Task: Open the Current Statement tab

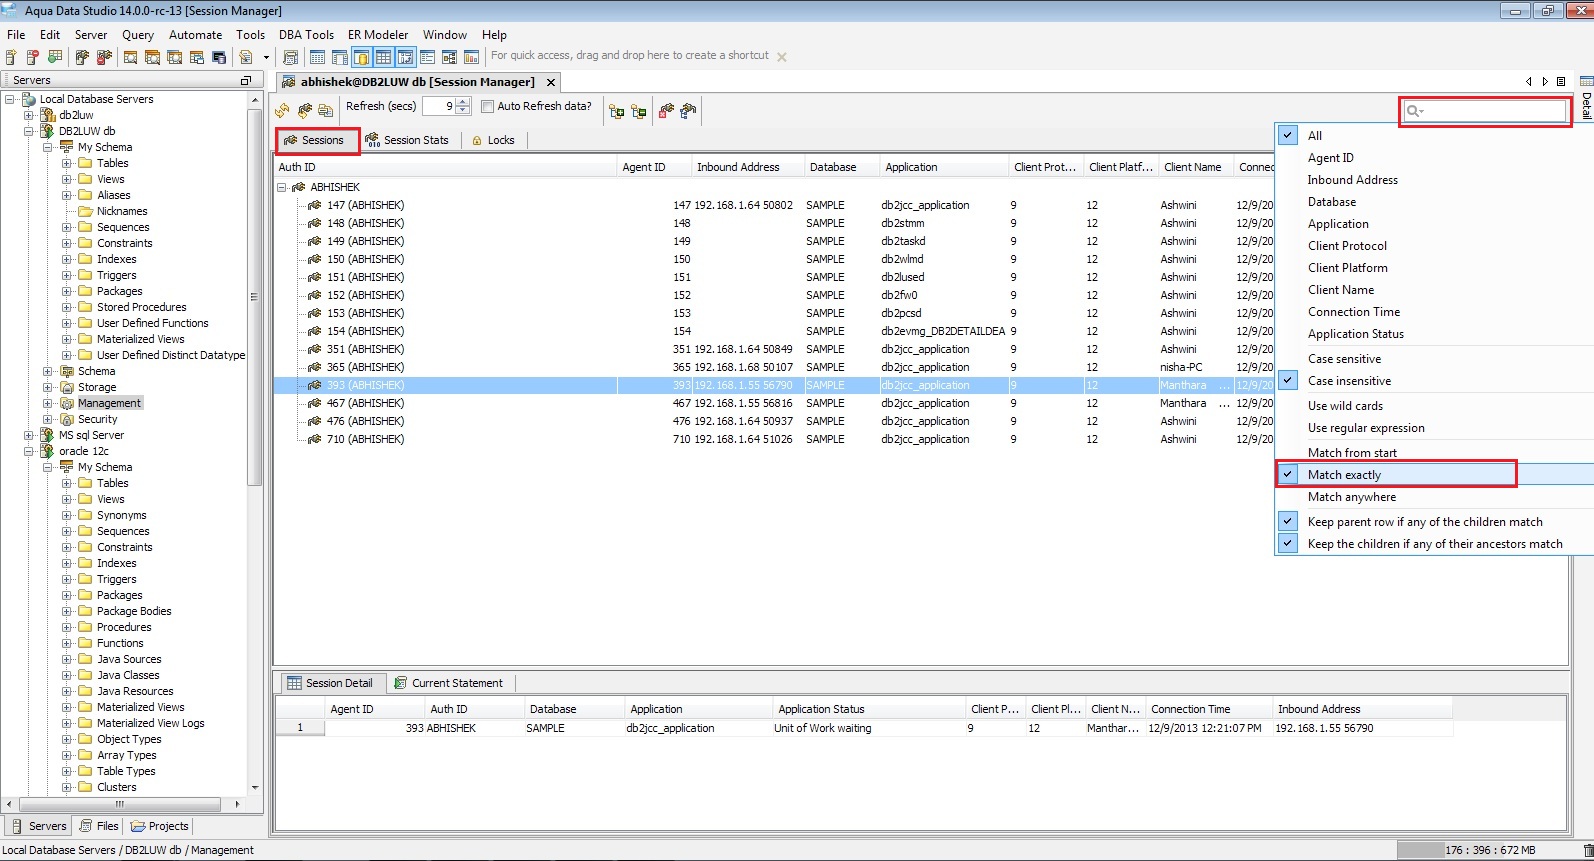Action: pyautogui.click(x=448, y=683)
